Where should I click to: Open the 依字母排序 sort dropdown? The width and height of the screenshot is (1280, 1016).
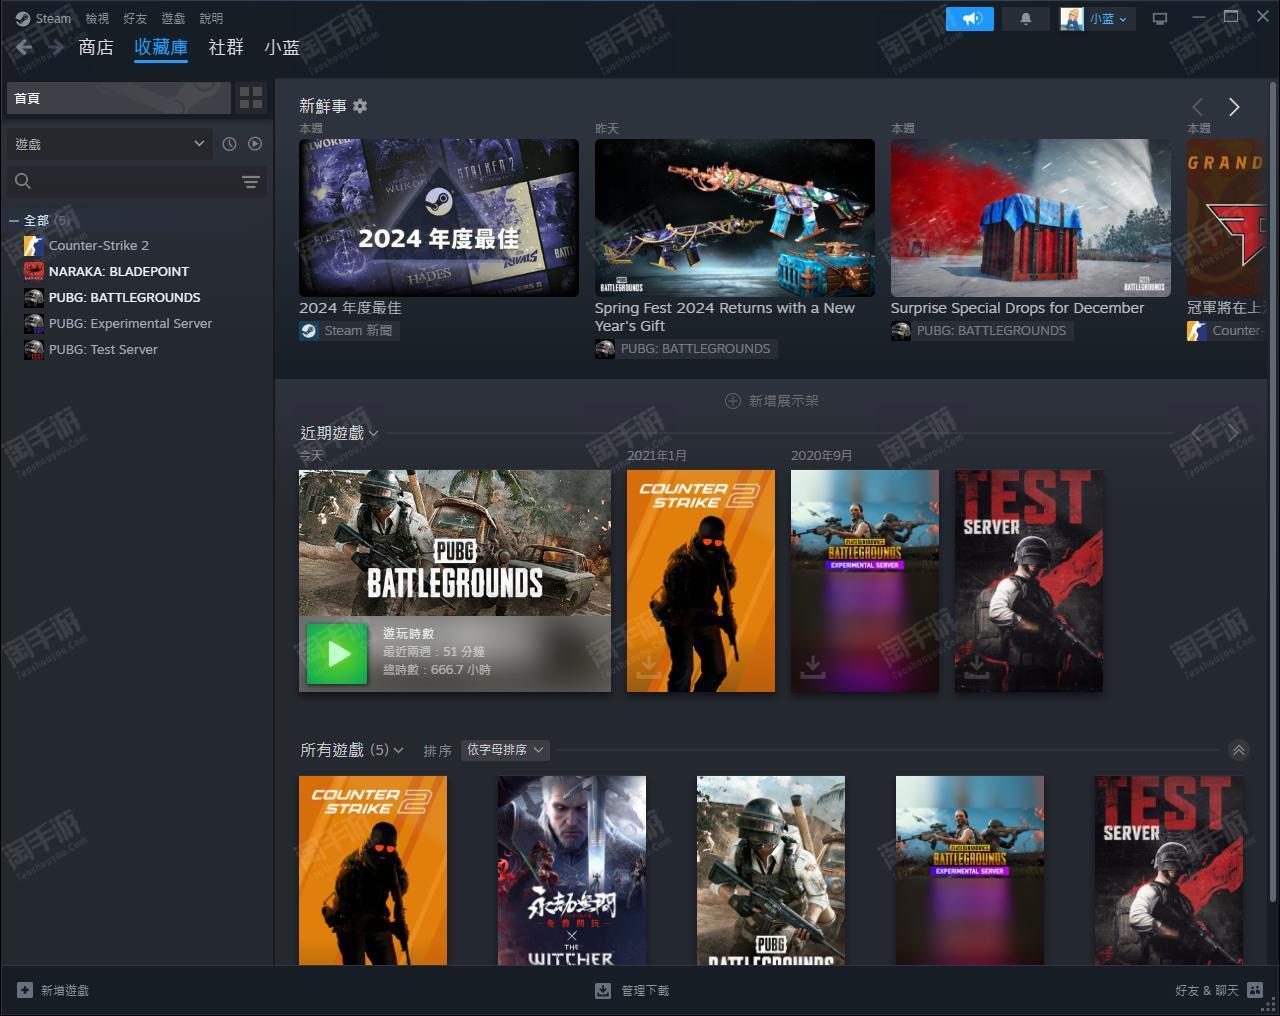[x=505, y=750]
